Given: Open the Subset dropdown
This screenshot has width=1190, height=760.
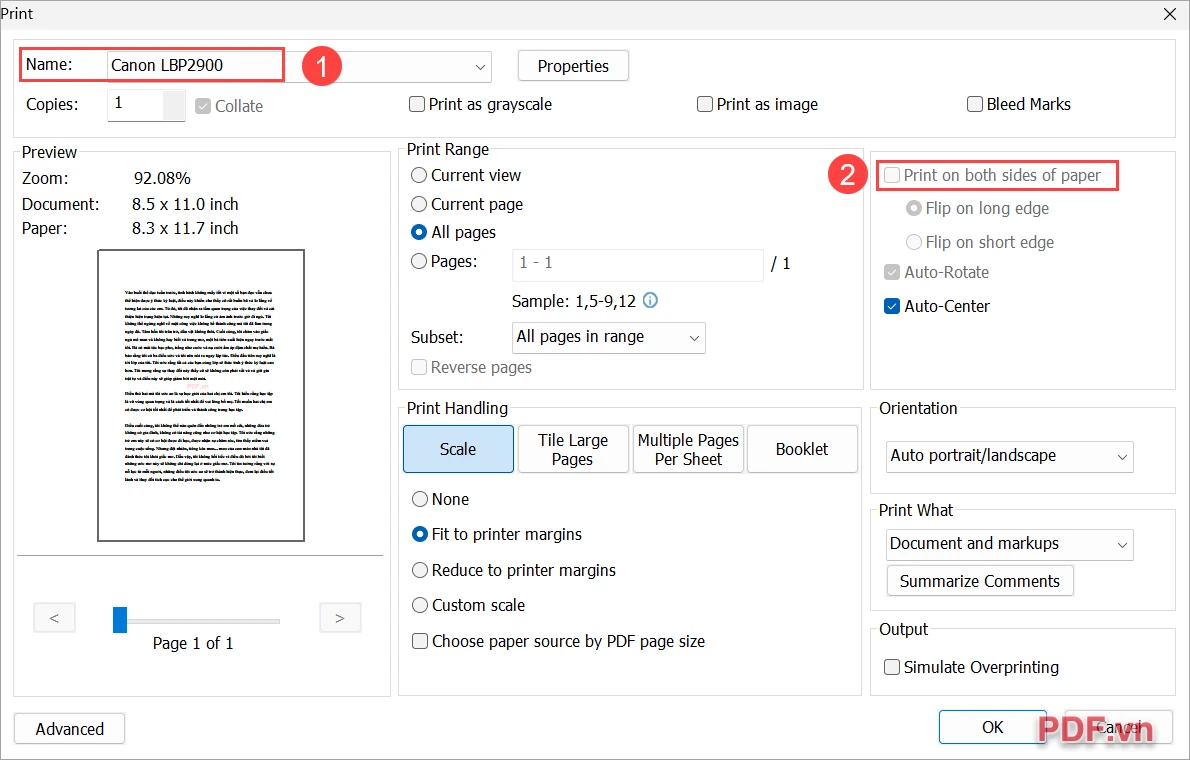Looking at the screenshot, I should (x=609, y=337).
